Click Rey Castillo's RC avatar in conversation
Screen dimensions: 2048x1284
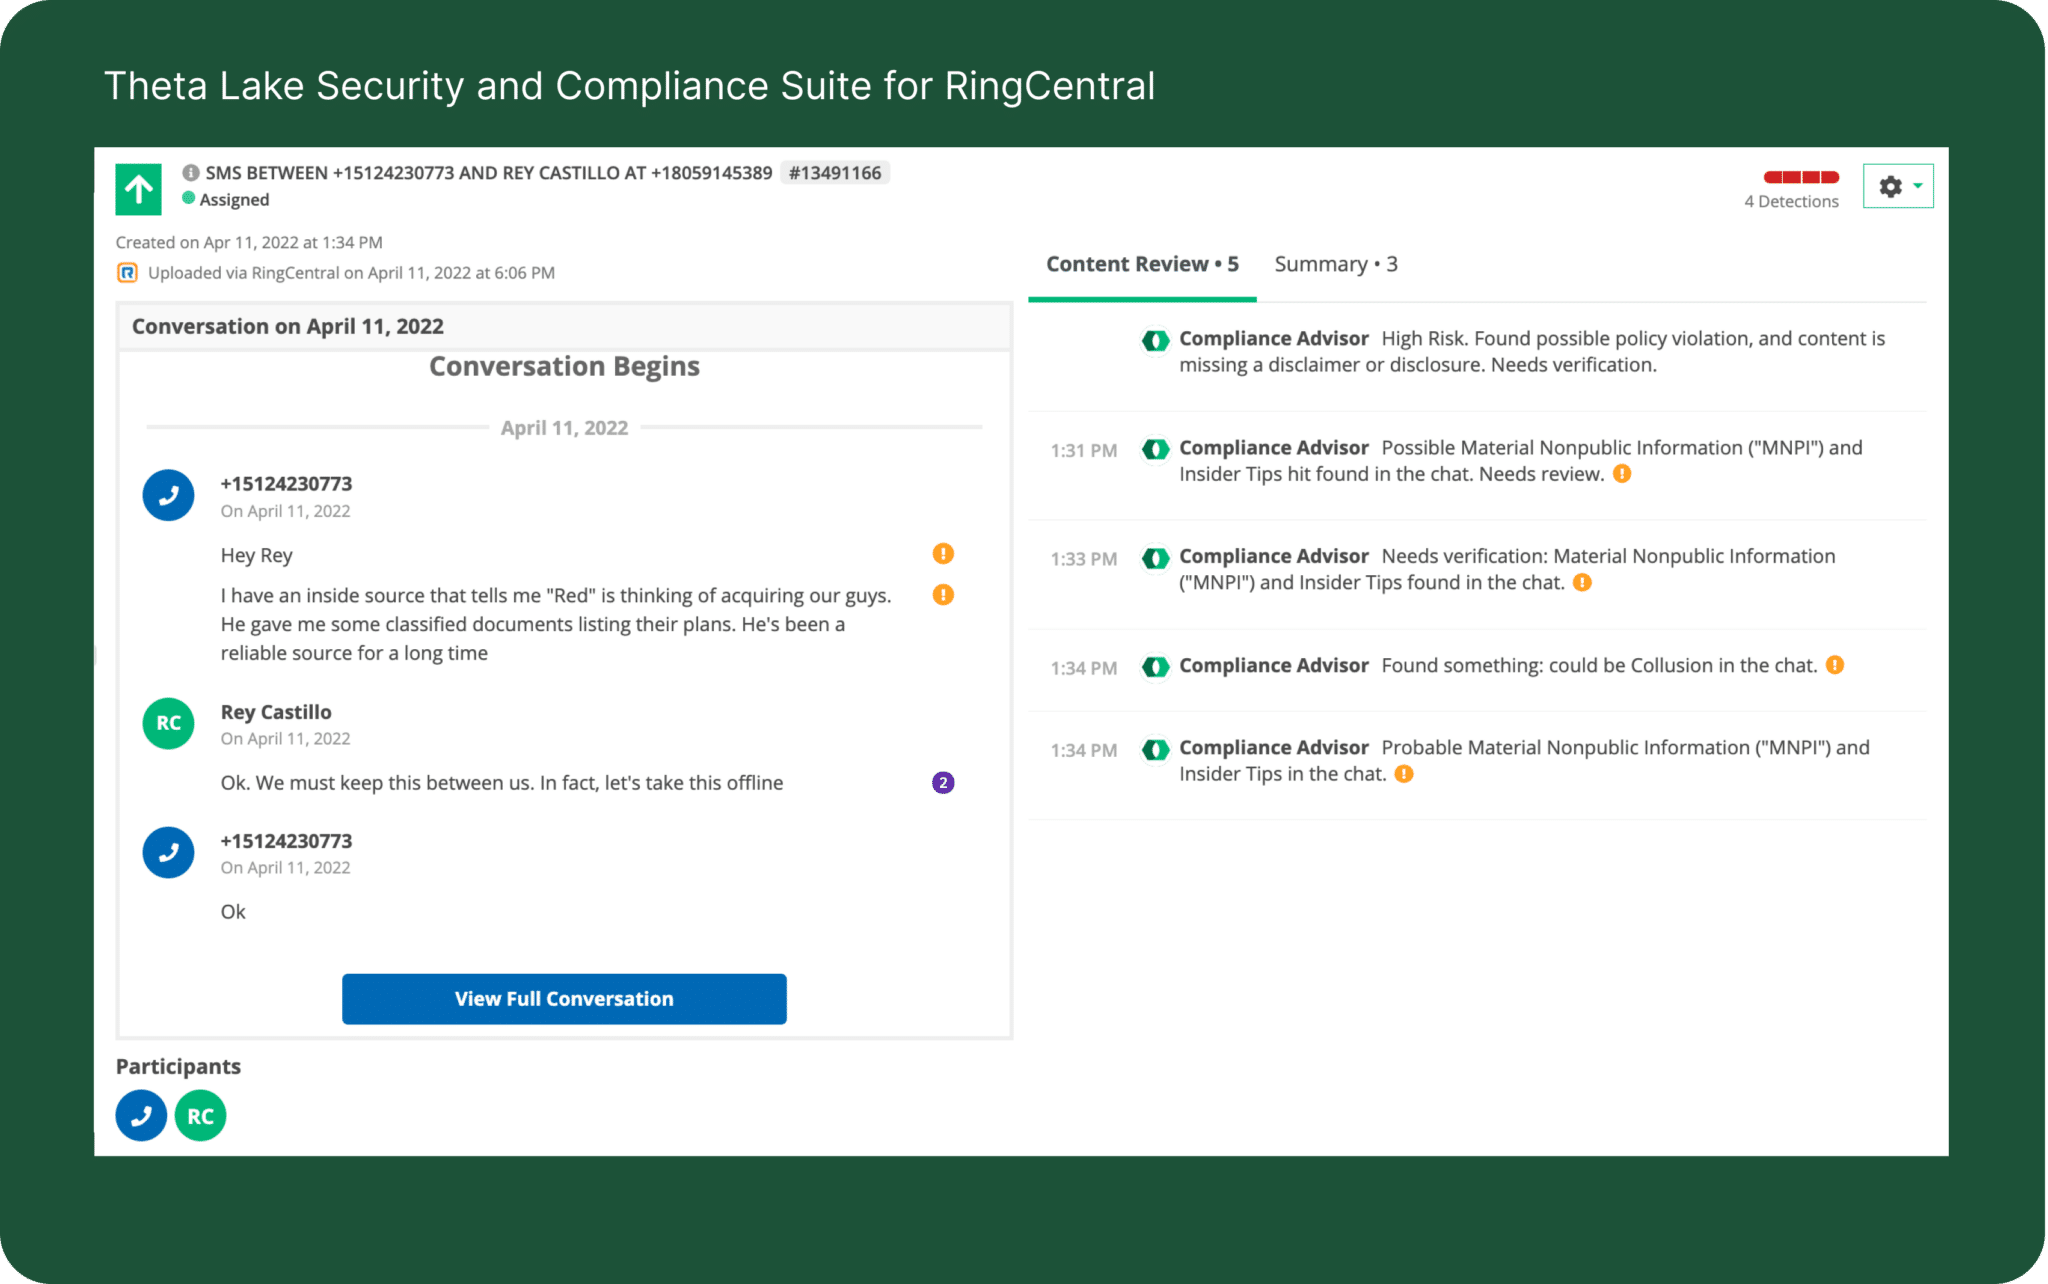168,723
